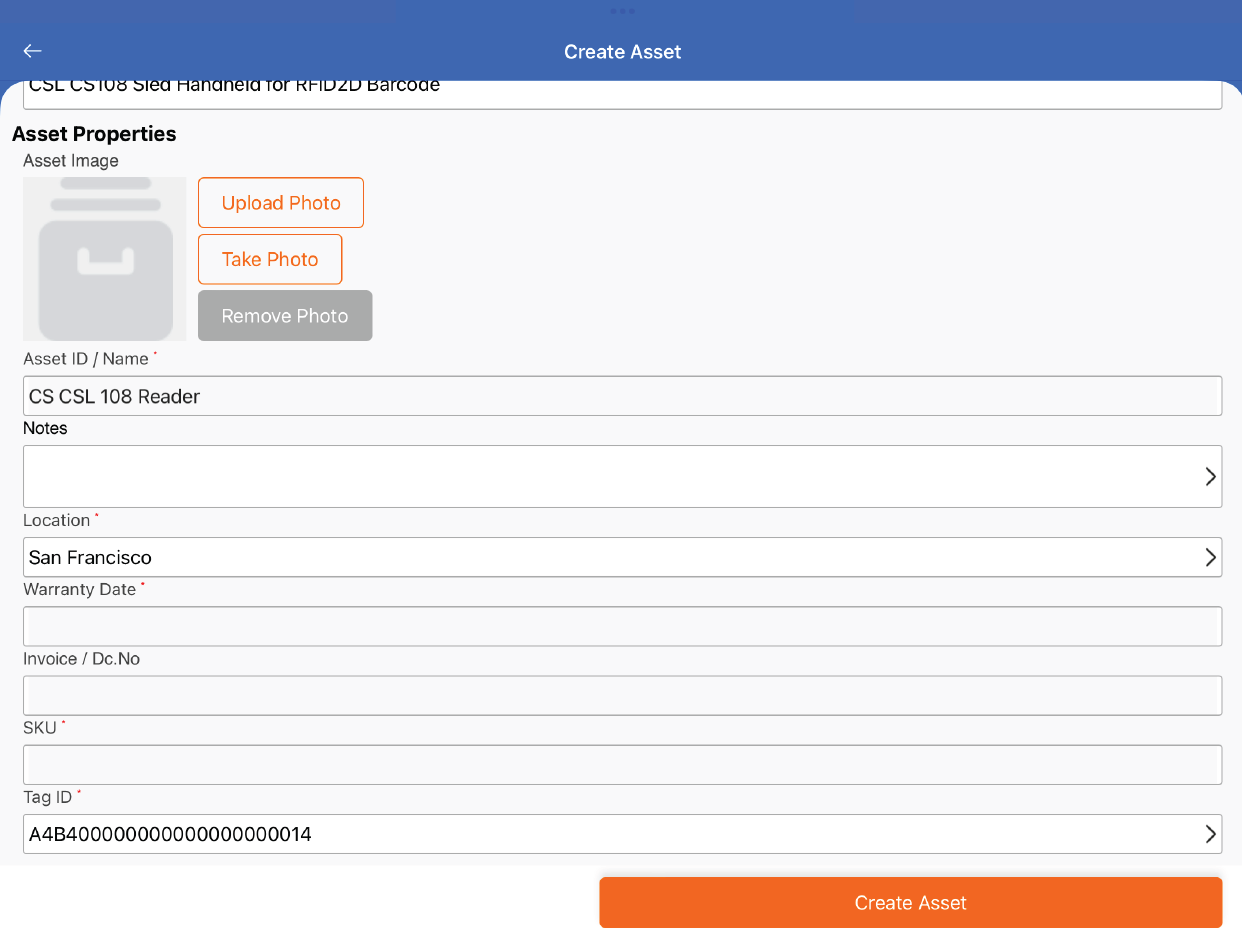
Task: Click the Warranty Date field
Action: pos(622,626)
